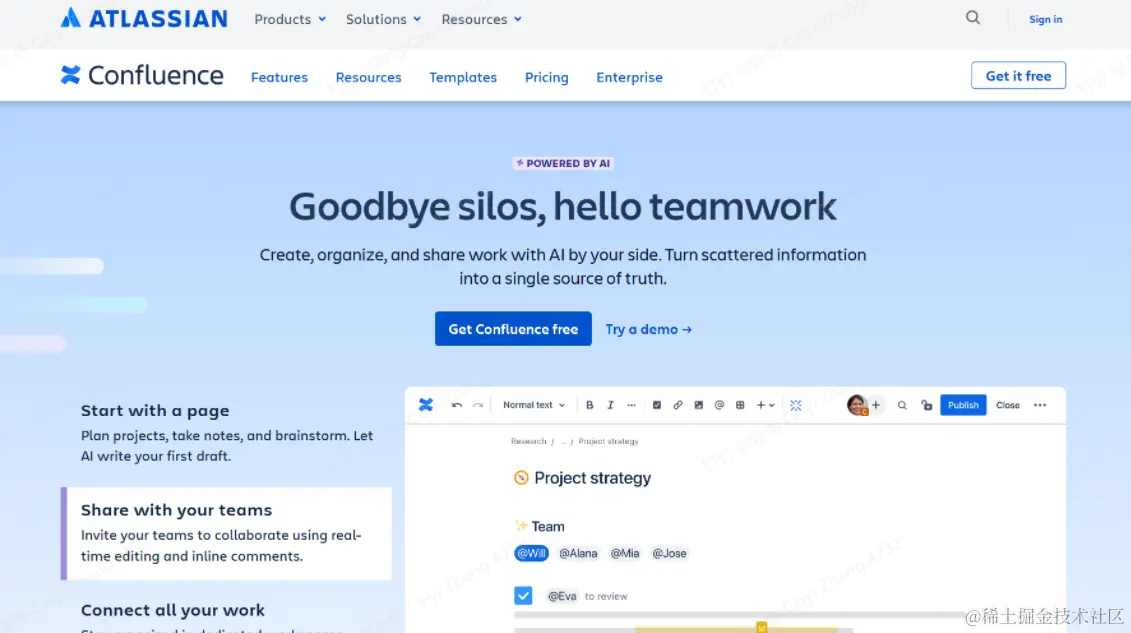Insert an action item with the checkbox icon
Image resolution: width=1131 pixels, height=633 pixels.
click(656, 405)
